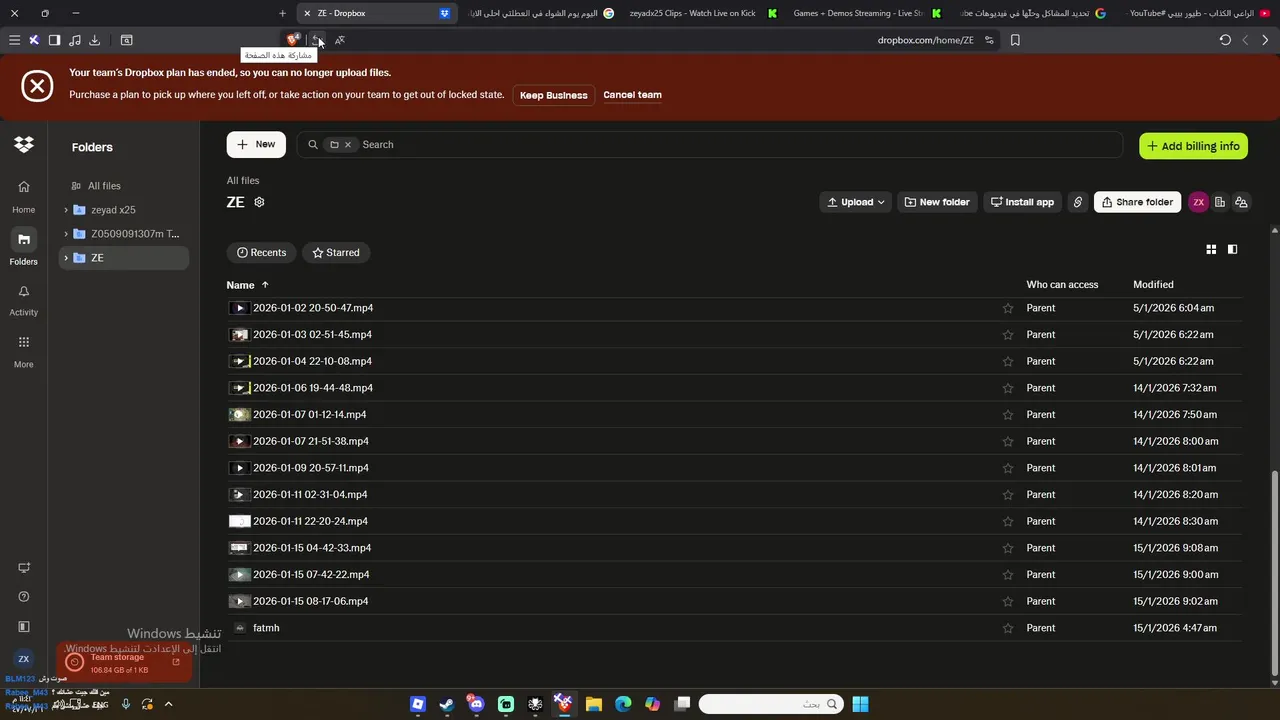Click the Keep Business button
Viewport: 1280px width, 720px height.
coord(553,95)
